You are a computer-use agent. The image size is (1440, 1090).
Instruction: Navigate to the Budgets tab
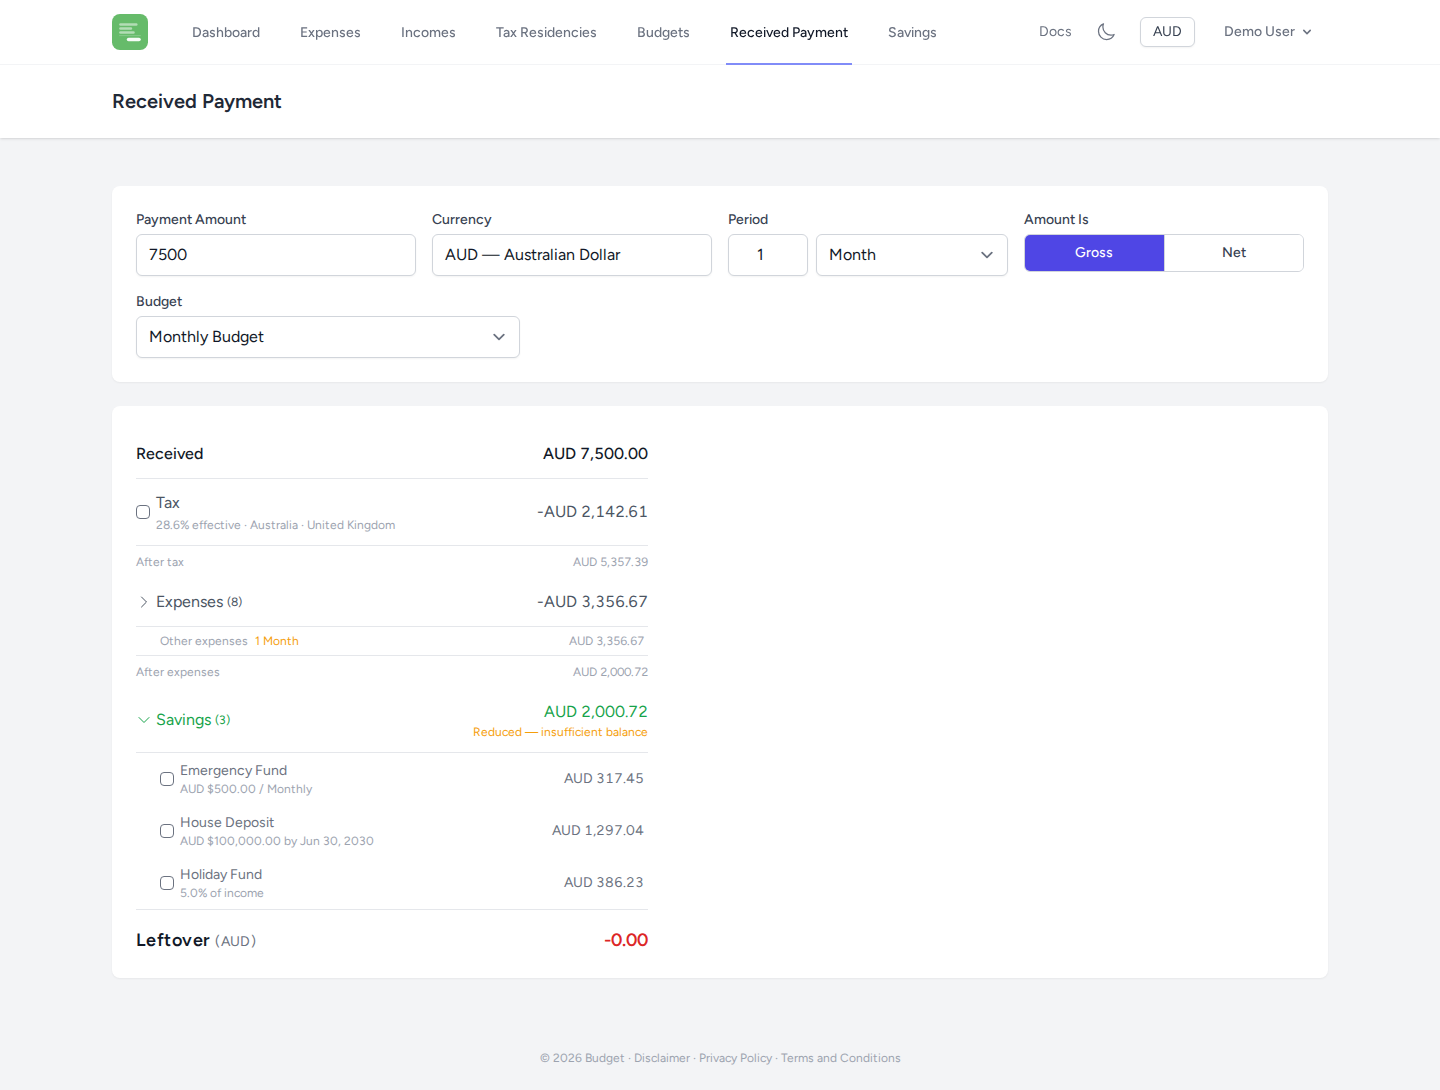663,32
